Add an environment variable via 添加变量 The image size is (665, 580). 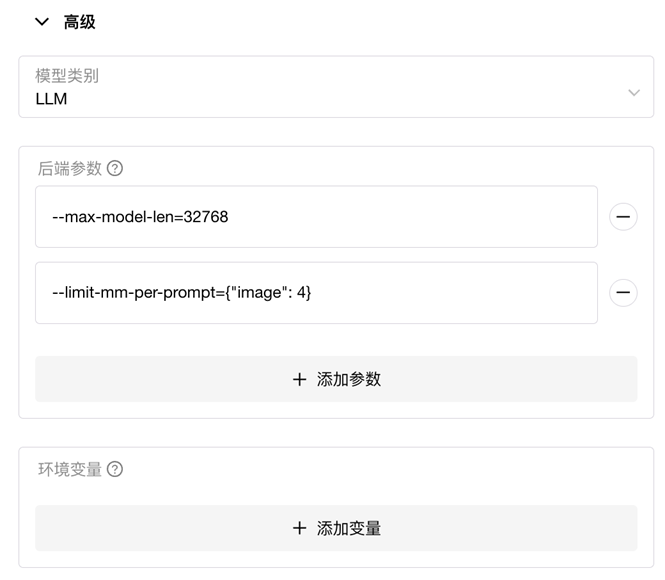pos(336,528)
